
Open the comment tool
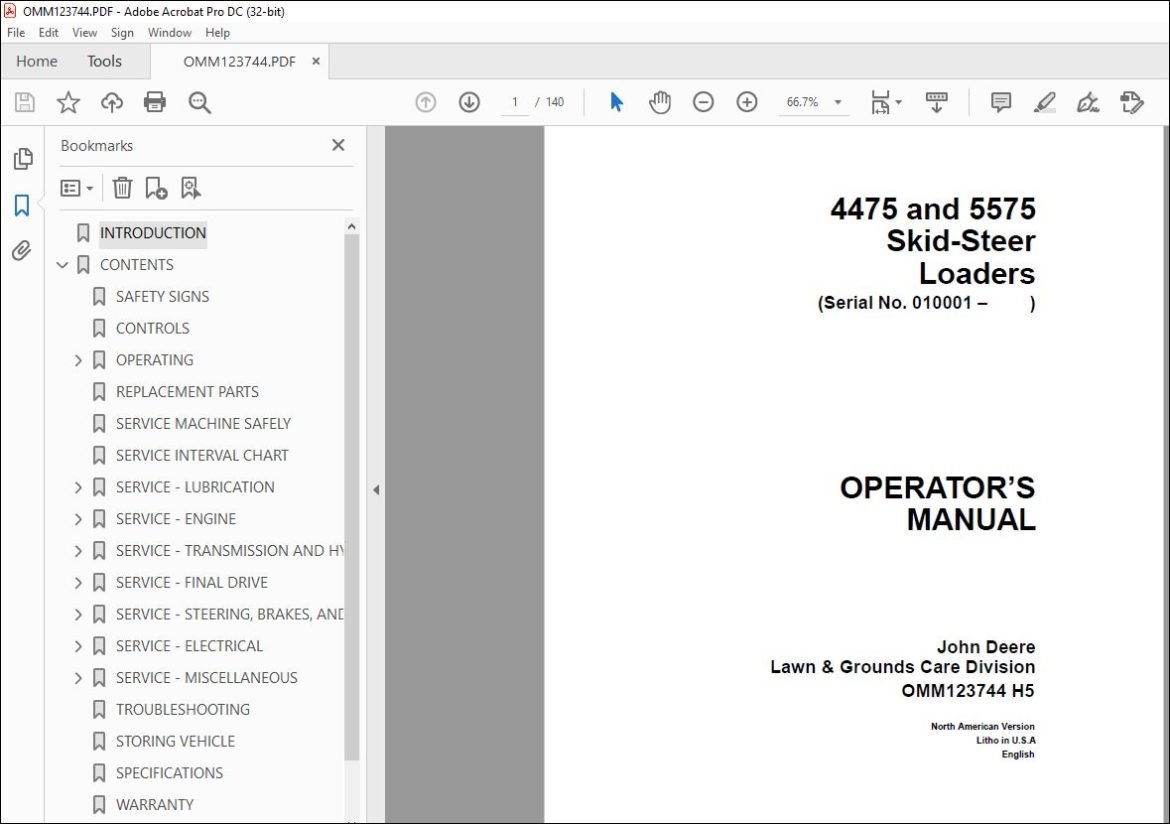click(x=998, y=102)
